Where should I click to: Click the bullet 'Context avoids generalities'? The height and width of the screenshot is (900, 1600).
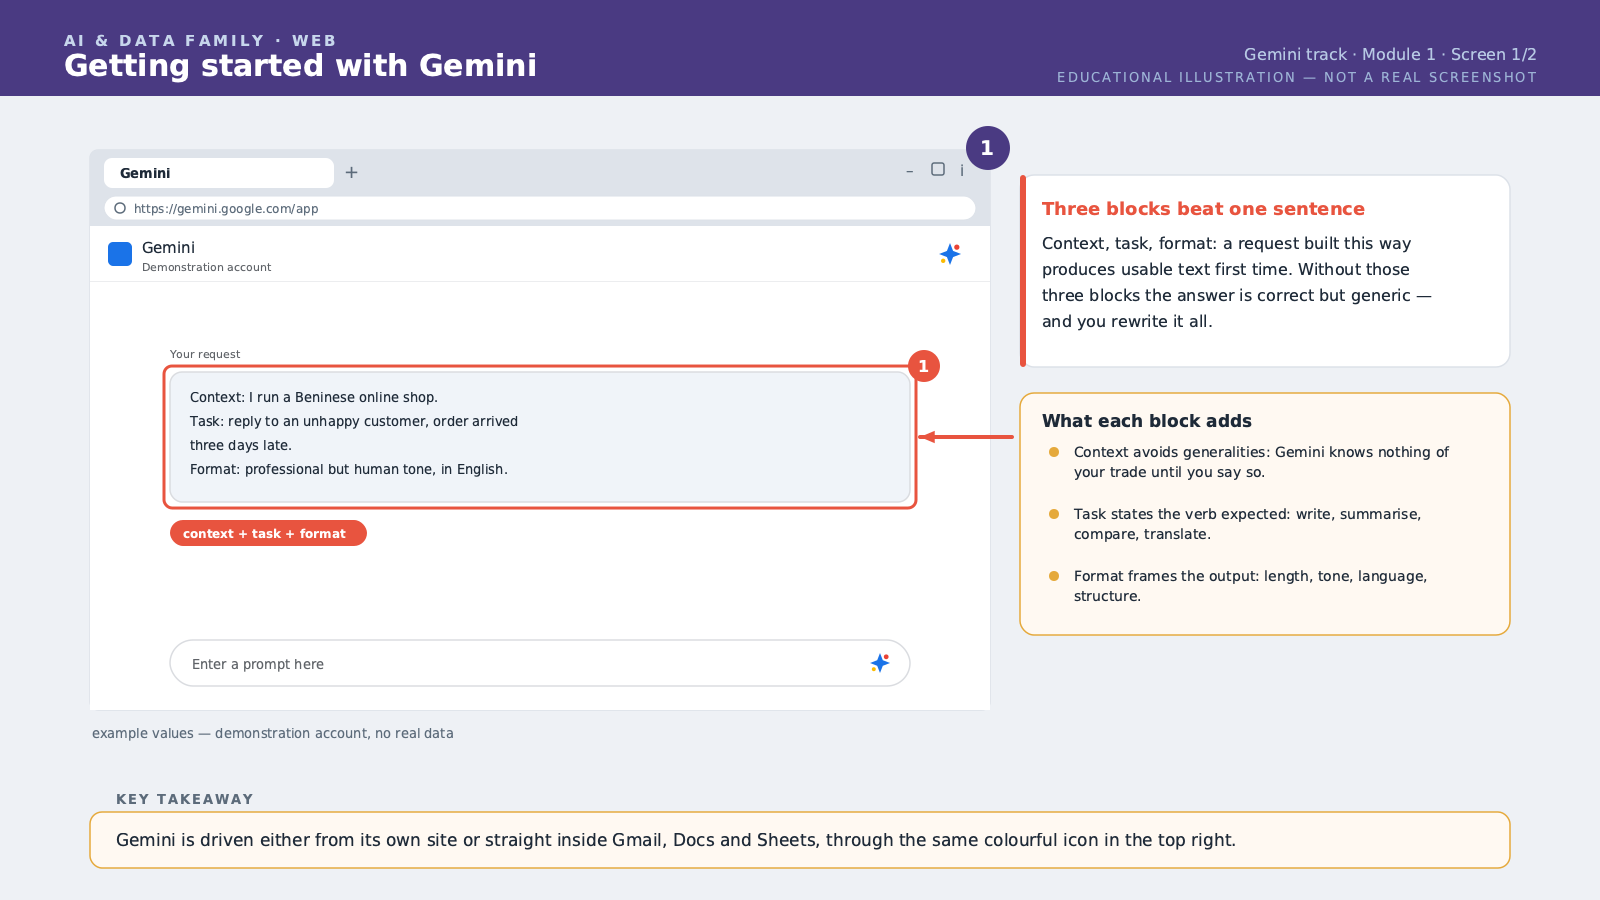[1261, 462]
